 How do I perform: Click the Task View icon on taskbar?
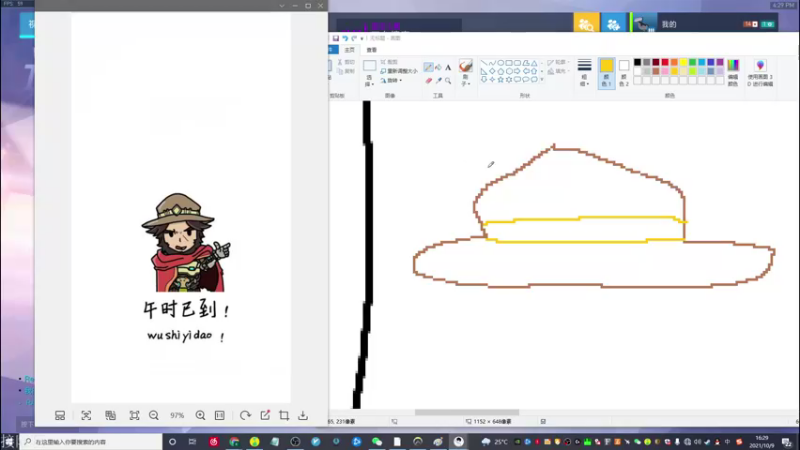192,442
